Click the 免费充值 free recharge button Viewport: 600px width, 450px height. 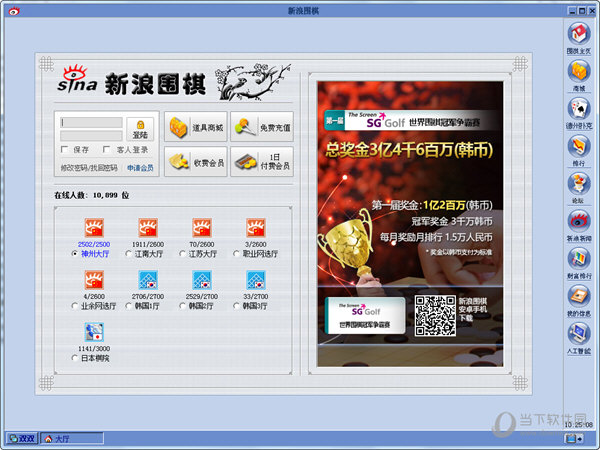click(x=262, y=127)
